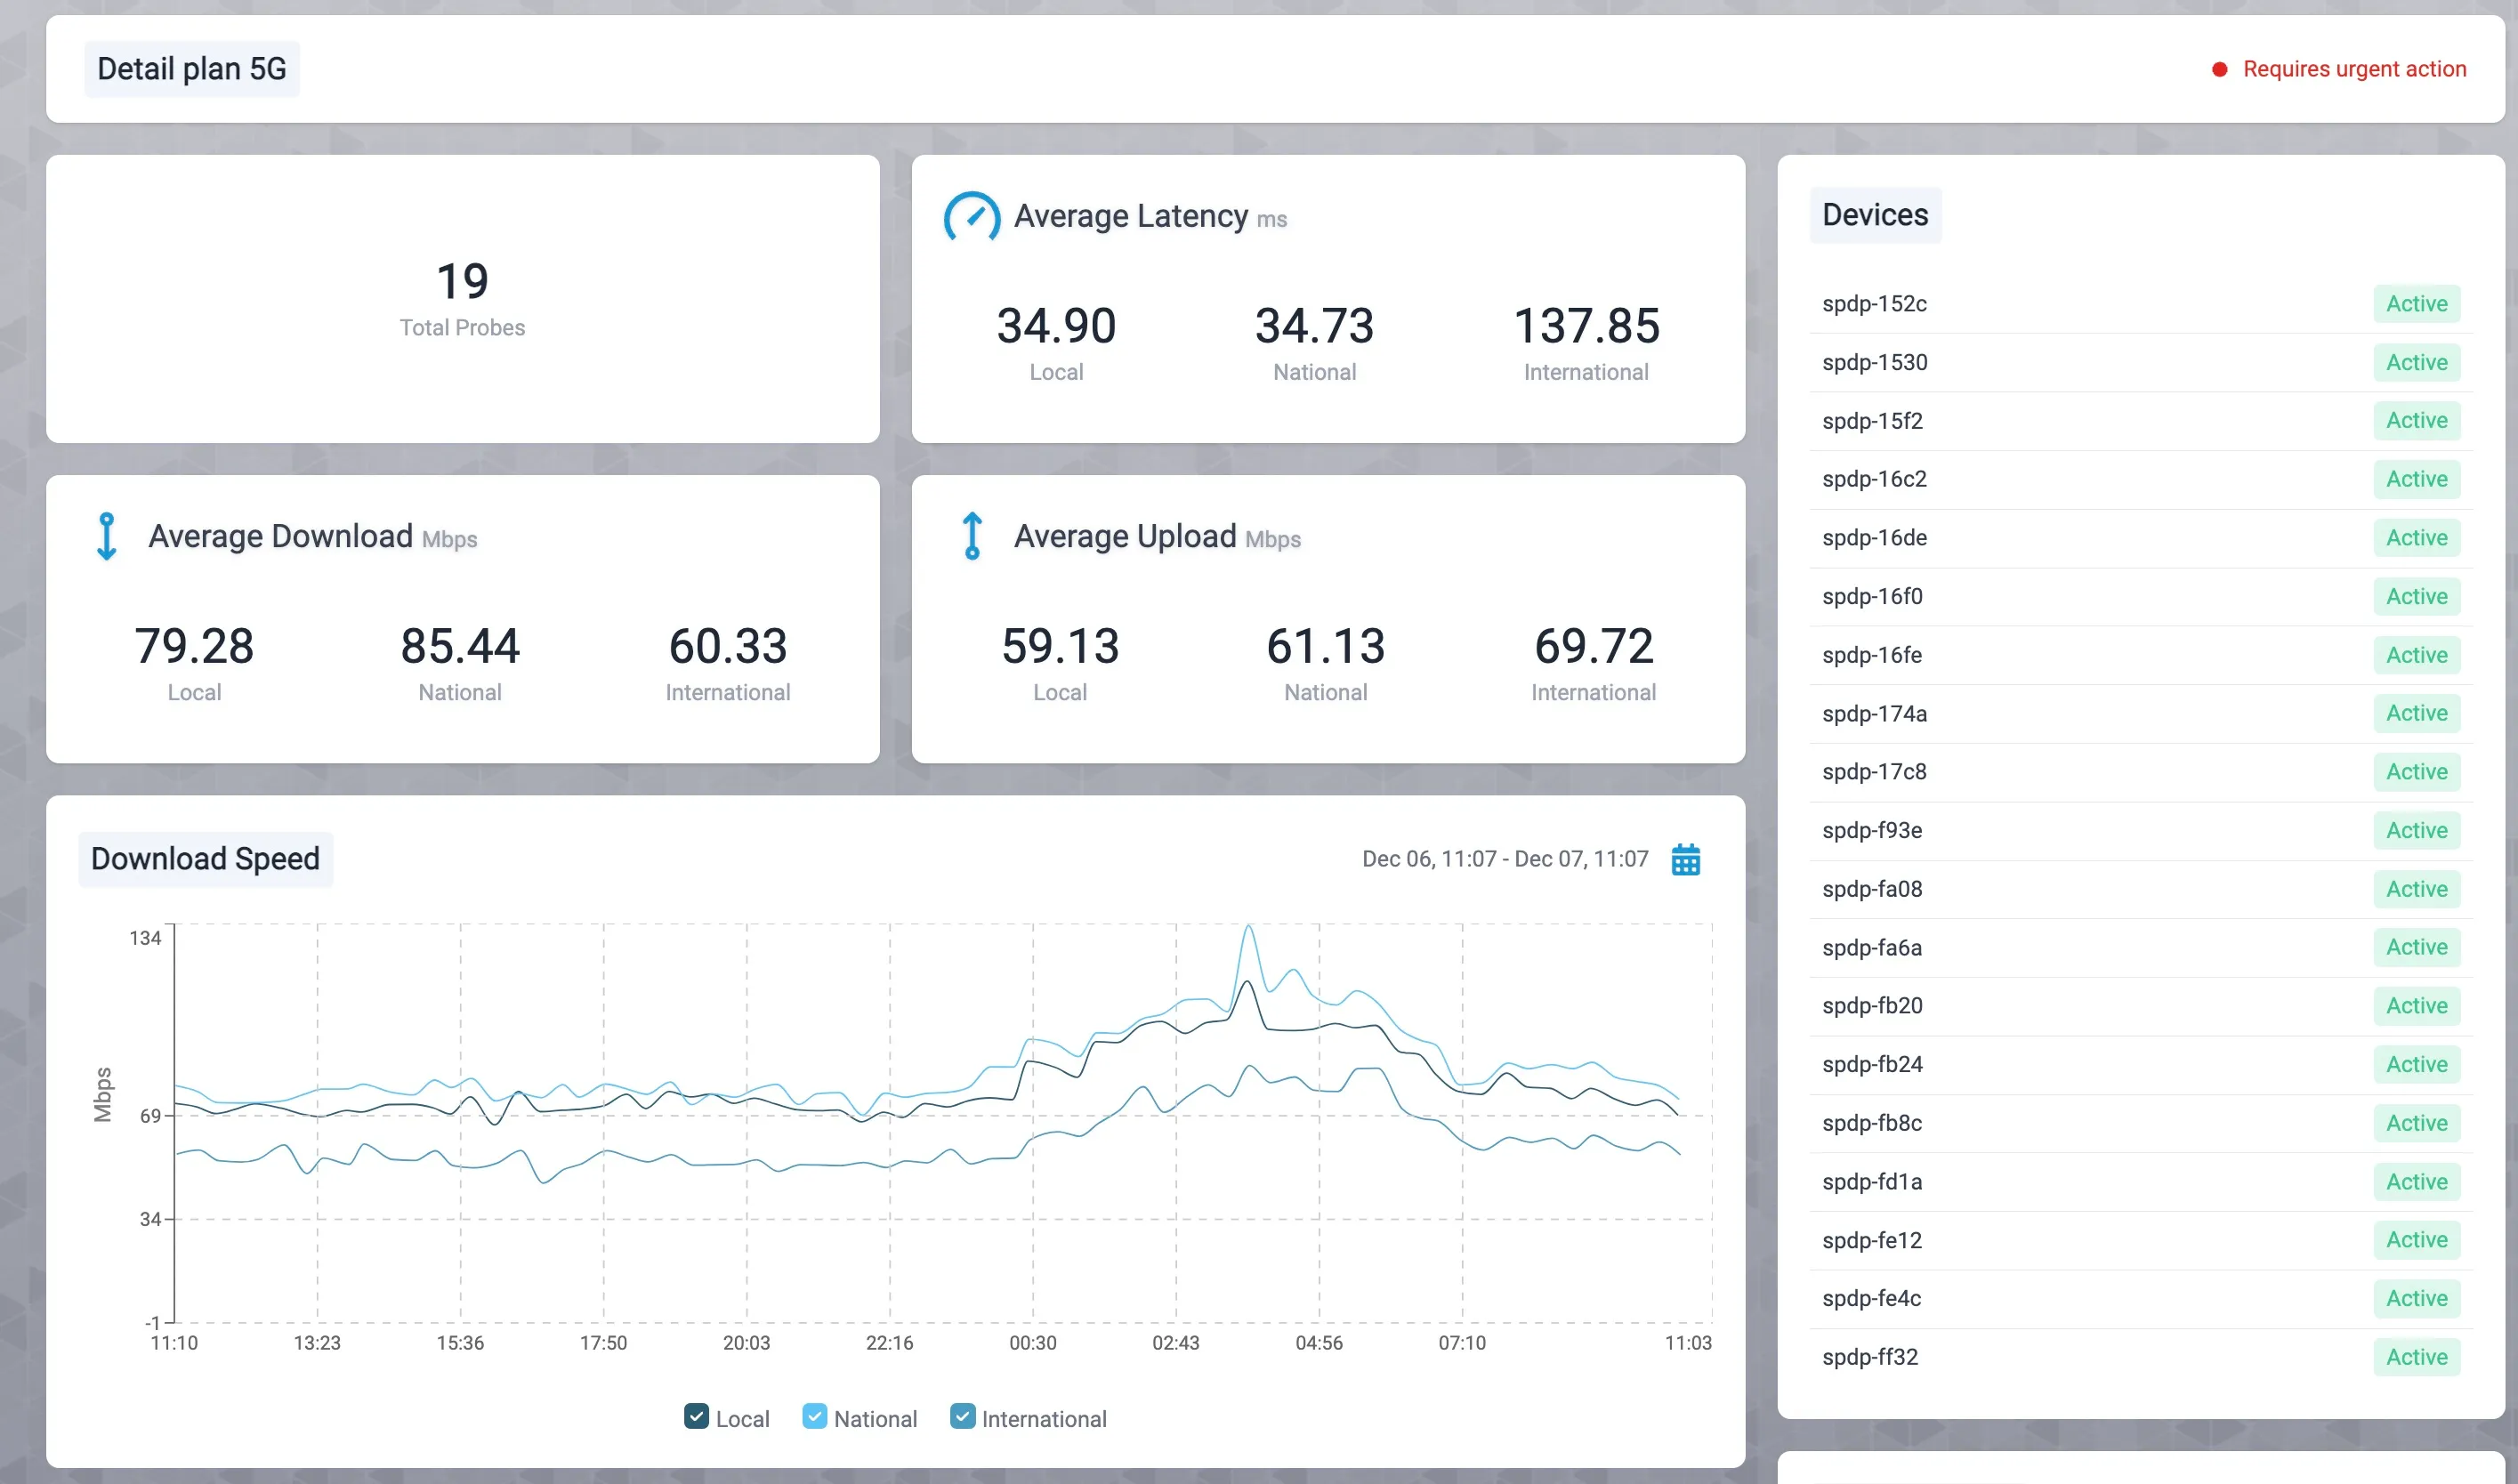Image resolution: width=2518 pixels, height=1484 pixels.
Task: Choose device spdp-16f0
Action: pyautogui.click(x=2141, y=596)
